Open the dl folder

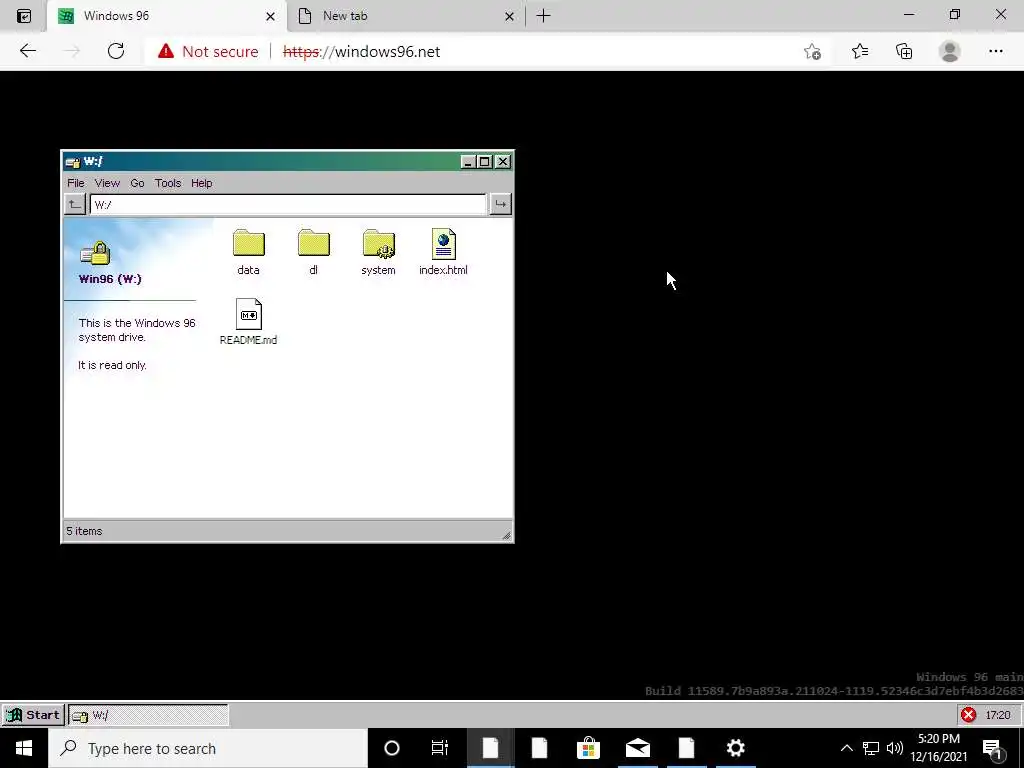pyautogui.click(x=313, y=251)
